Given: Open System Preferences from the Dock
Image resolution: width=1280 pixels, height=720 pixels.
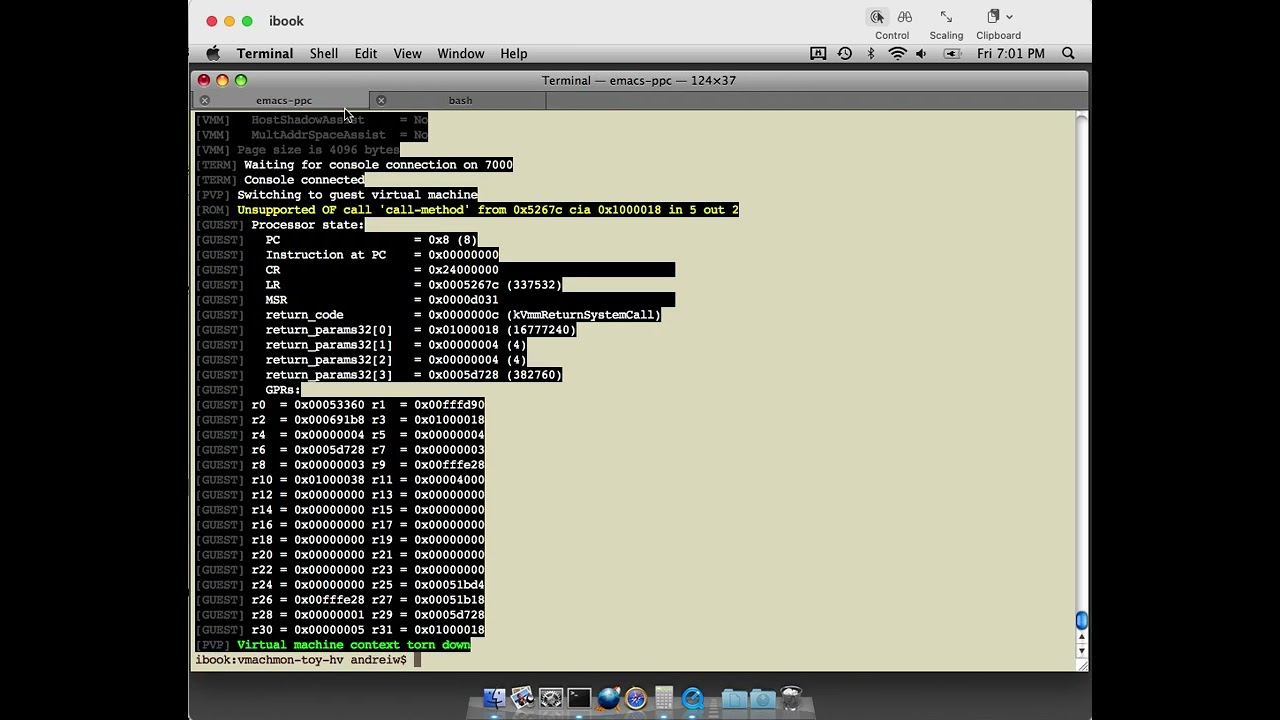Looking at the screenshot, I should (551, 698).
